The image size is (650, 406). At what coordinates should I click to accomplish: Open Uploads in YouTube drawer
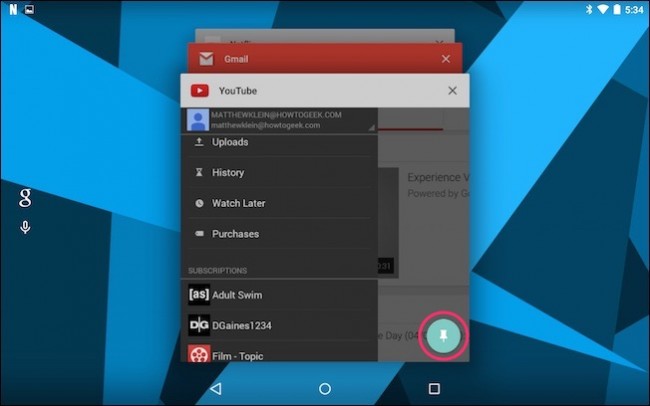[x=279, y=142]
